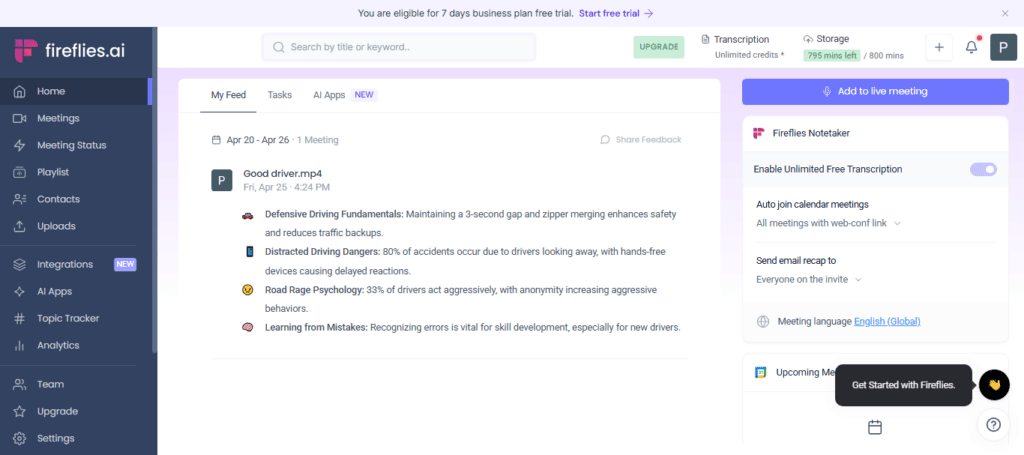Image resolution: width=1024 pixels, height=455 pixels.
Task: Click the Upcoming Meetings calendar icon
Action: click(x=761, y=372)
